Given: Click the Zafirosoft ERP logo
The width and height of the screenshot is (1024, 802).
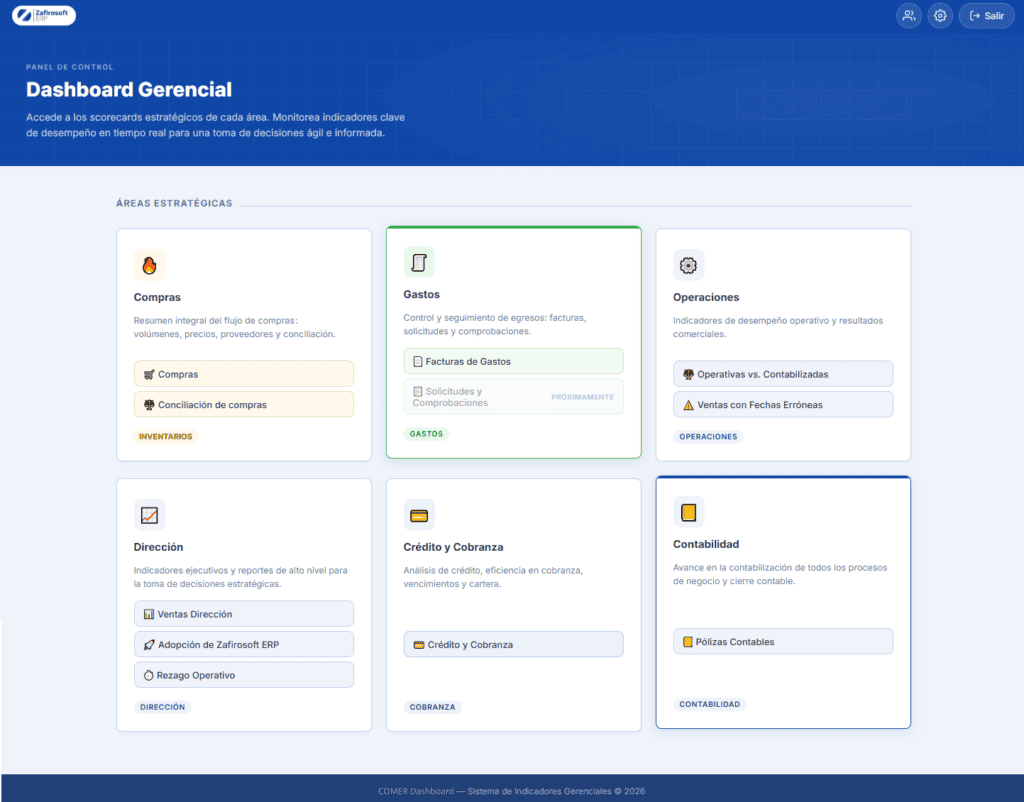Looking at the screenshot, I should (x=44, y=15).
